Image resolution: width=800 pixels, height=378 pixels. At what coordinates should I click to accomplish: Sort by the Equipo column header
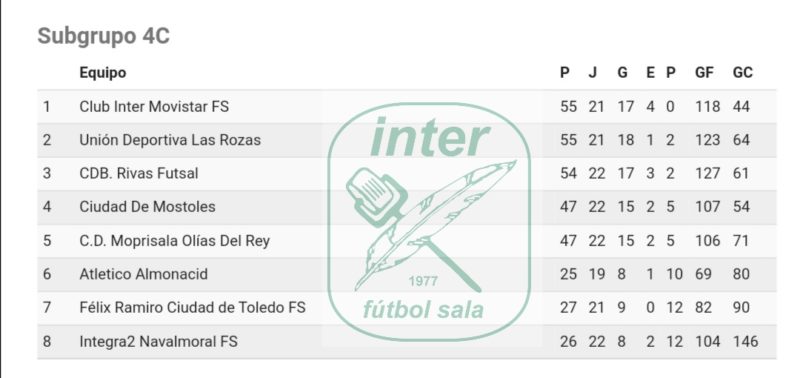[103, 72]
